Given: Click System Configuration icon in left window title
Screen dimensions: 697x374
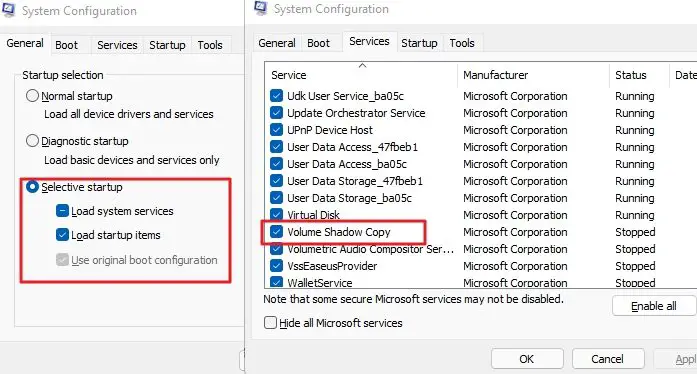Looking at the screenshot, I should [8, 9].
